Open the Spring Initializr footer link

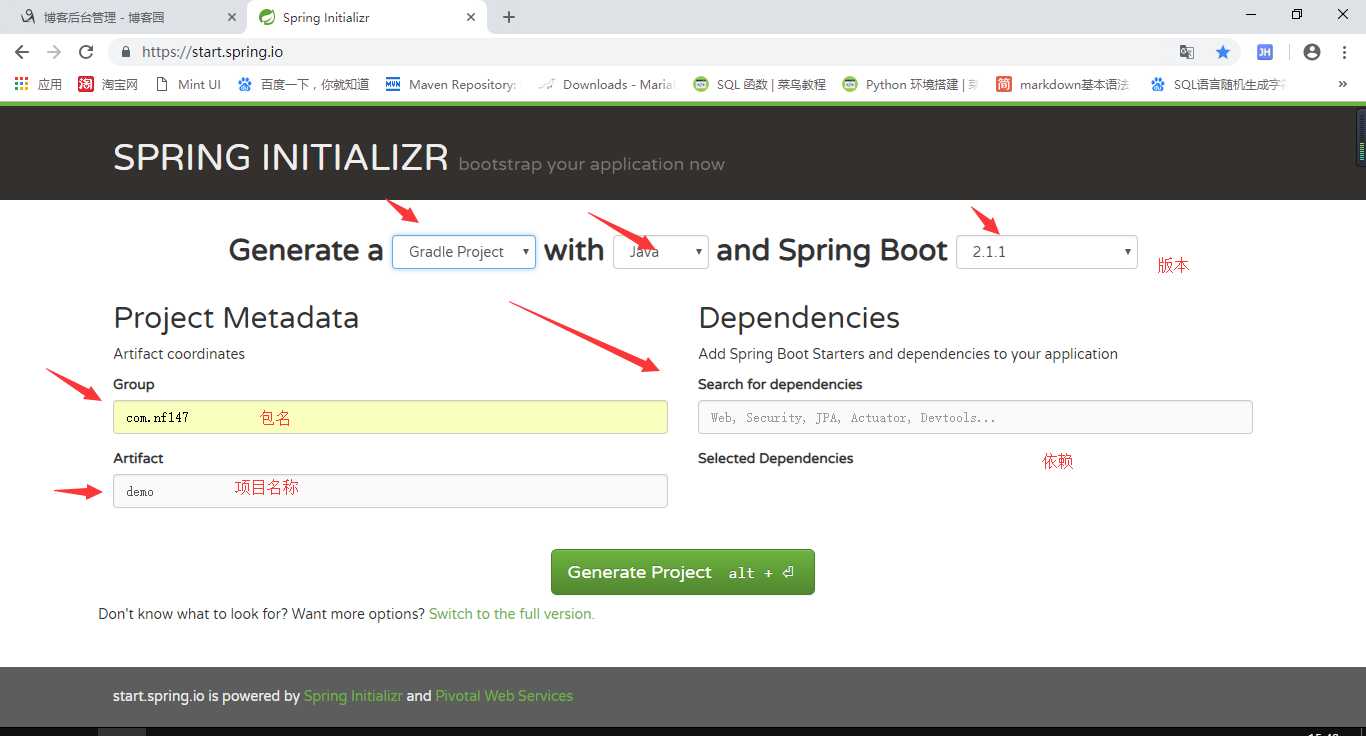pos(353,696)
